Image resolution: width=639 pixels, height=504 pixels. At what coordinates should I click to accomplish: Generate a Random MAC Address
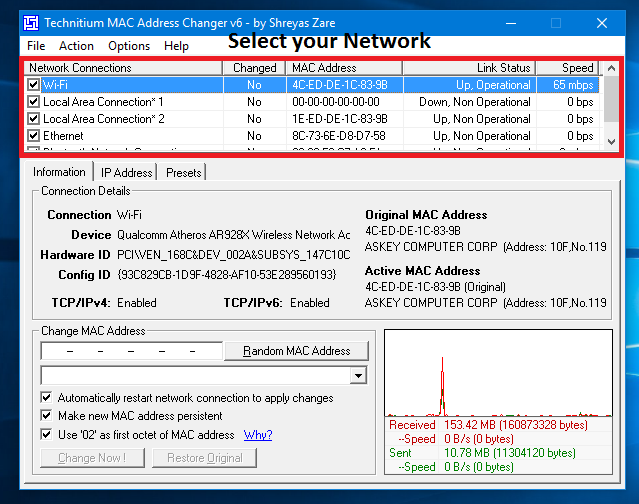pos(296,351)
